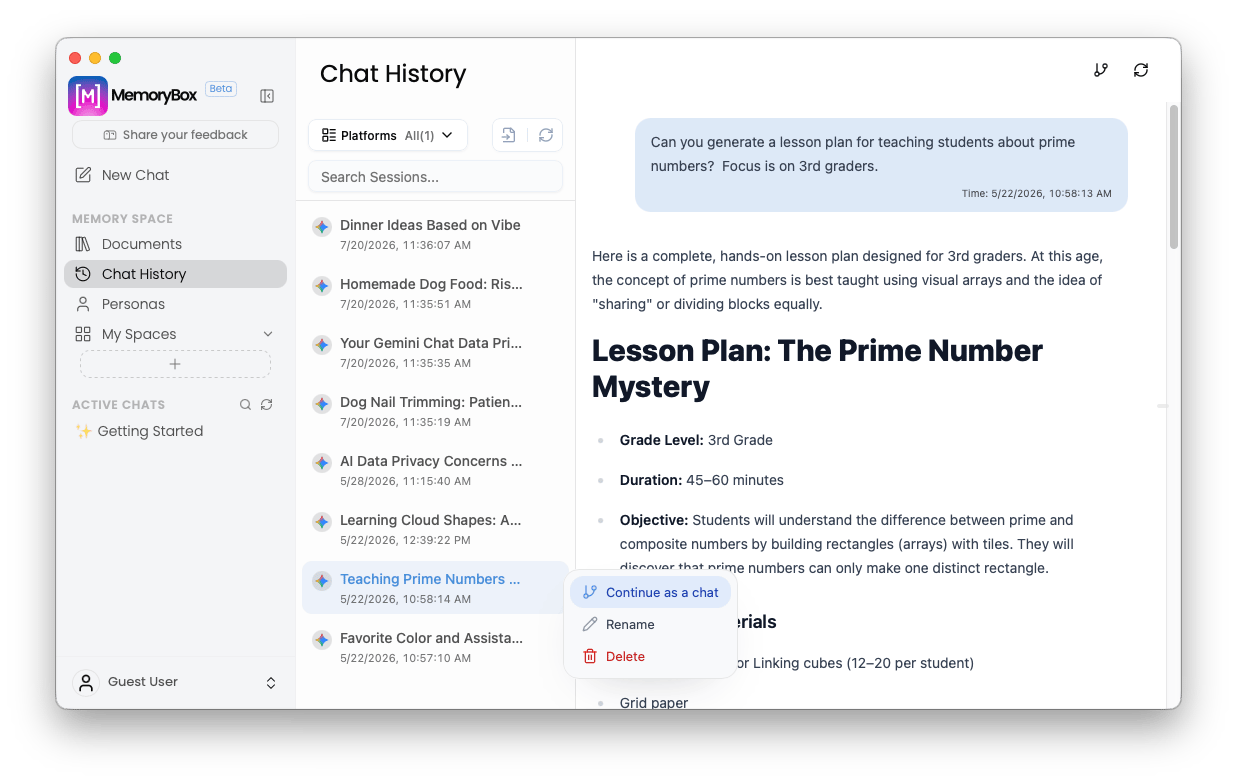Click the MemoryBox logo icon
Image resolution: width=1237 pixels, height=783 pixels.
(87, 96)
